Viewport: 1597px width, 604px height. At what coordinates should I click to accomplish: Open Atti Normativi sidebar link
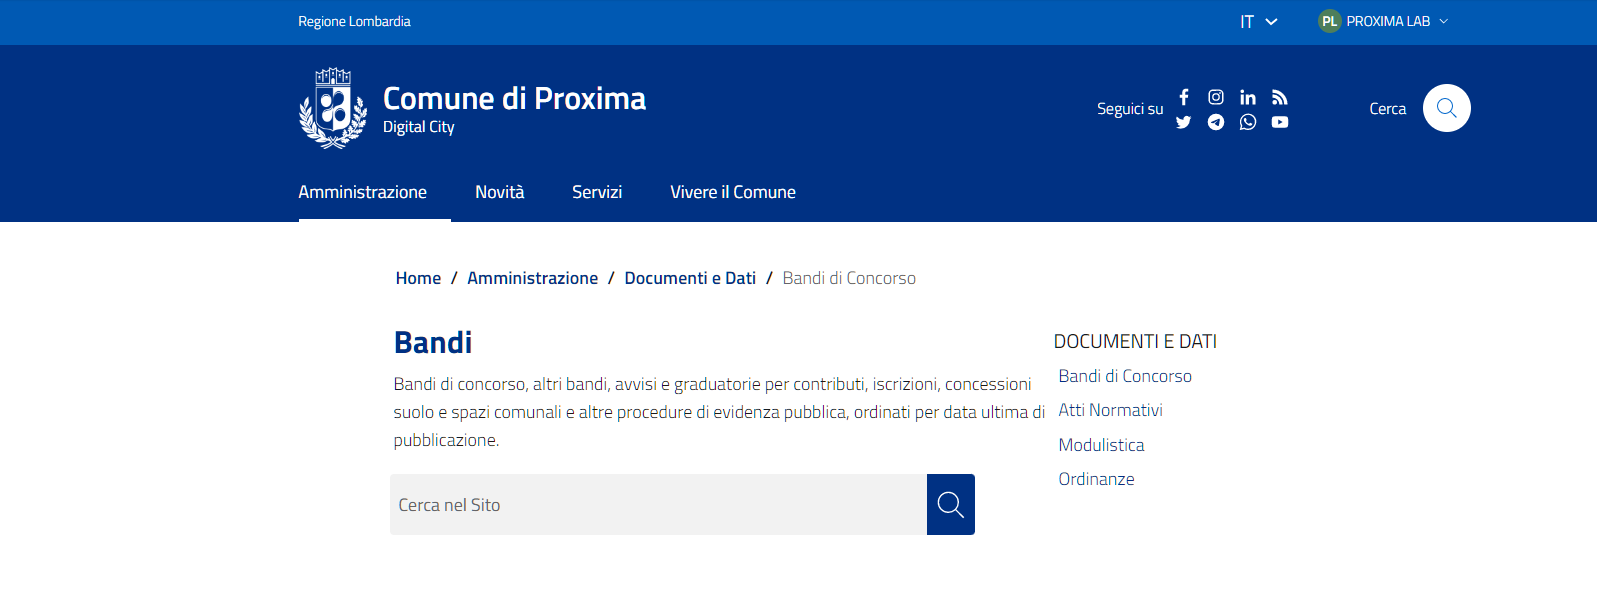(1110, 410)
